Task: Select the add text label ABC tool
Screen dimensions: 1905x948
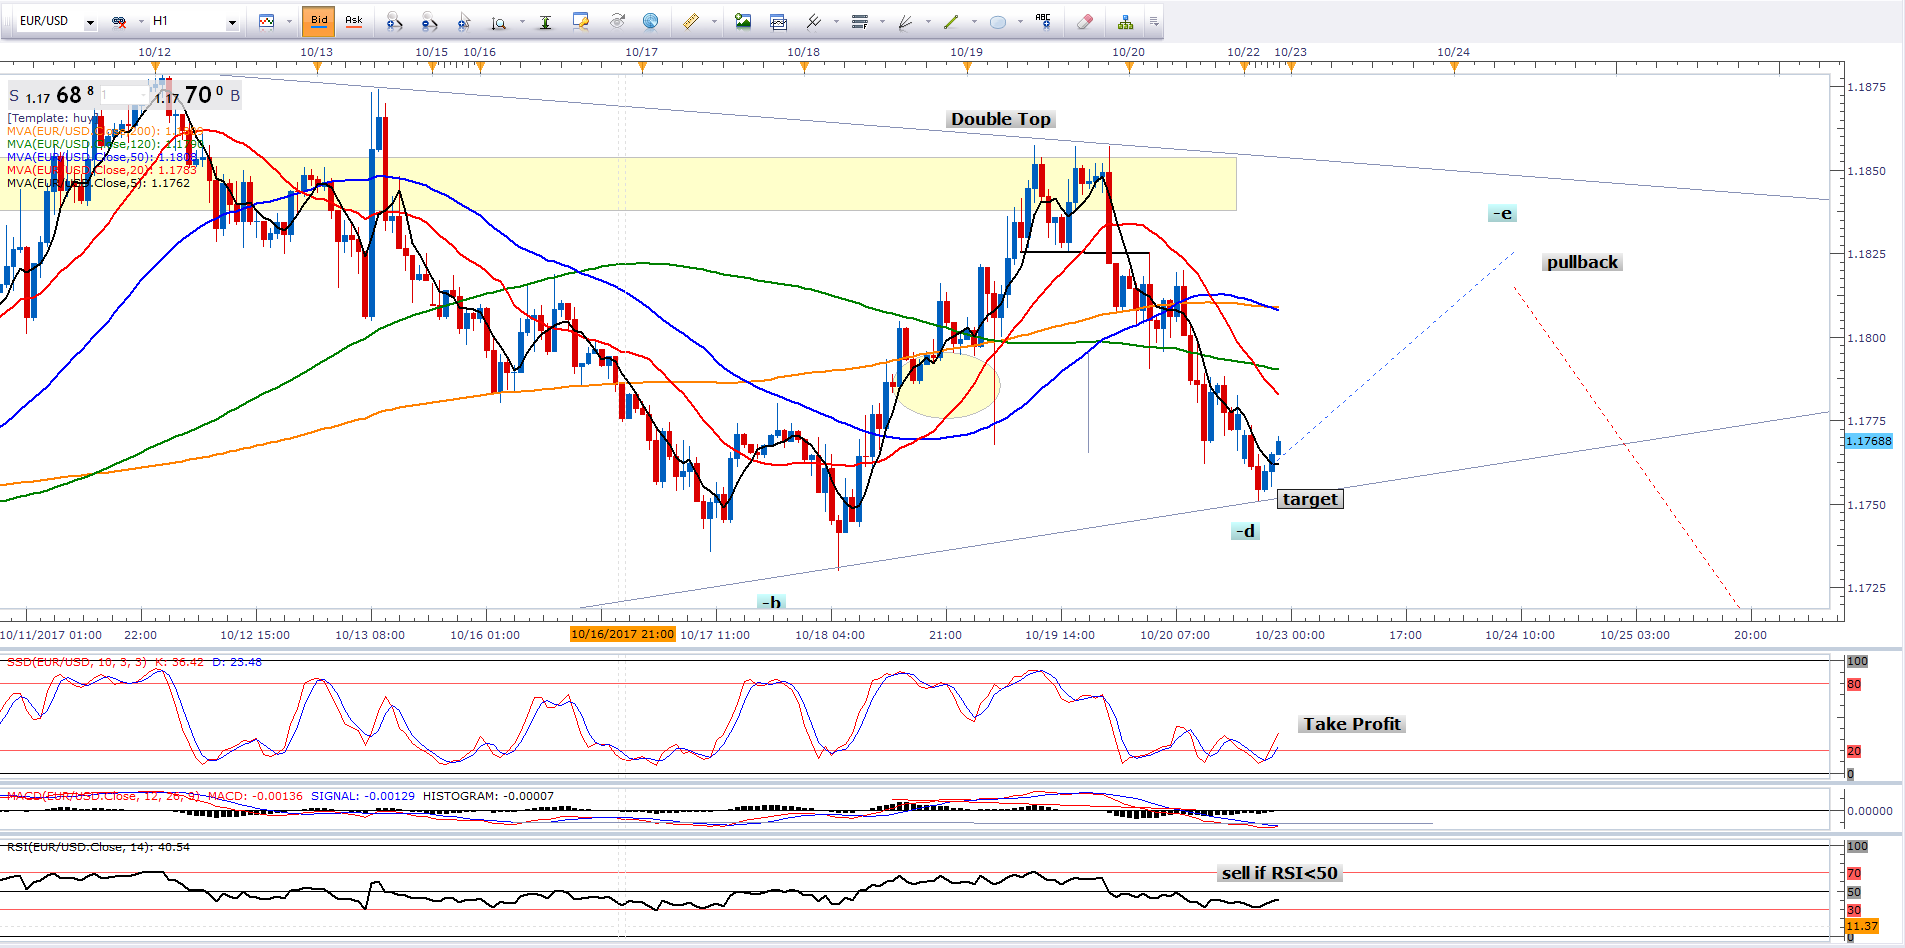Action: 1043,21
